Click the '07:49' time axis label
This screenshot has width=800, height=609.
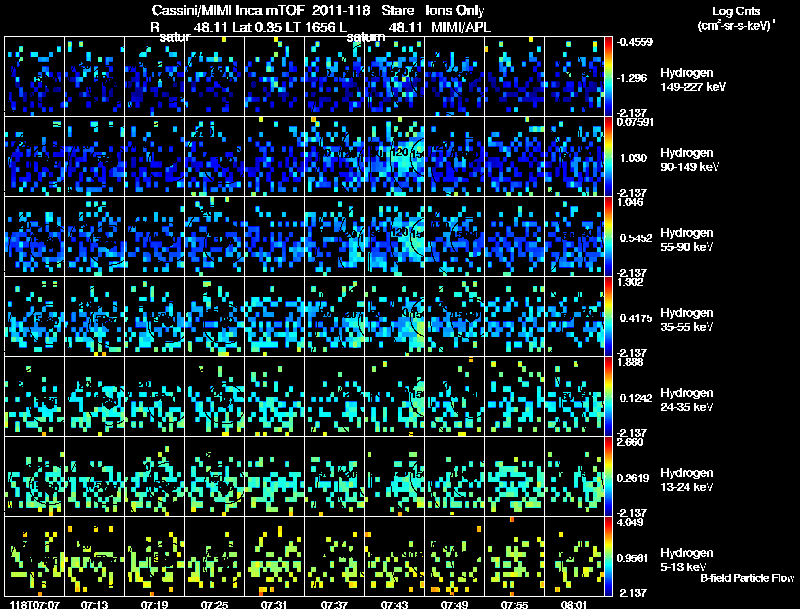[454, 604]
